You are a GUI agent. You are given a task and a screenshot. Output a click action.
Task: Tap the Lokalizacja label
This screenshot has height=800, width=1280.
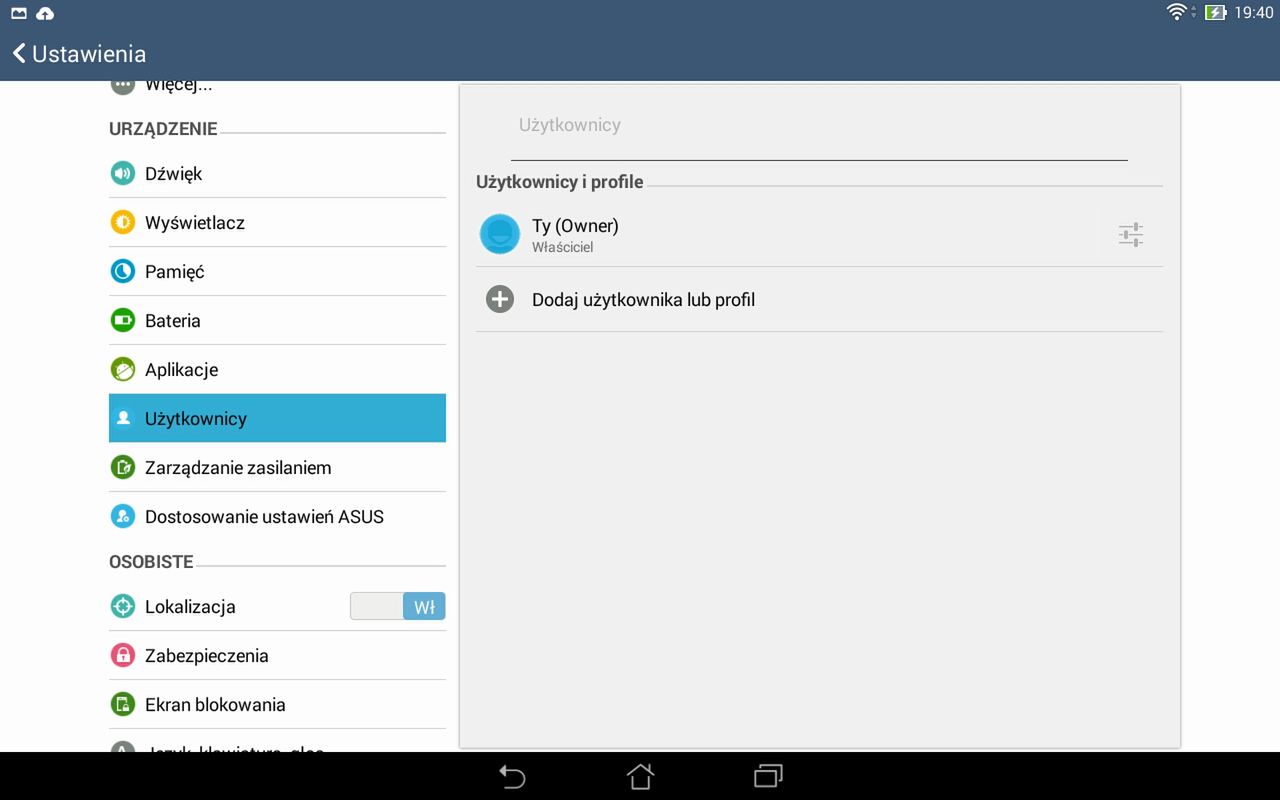[x=190, y=606]
